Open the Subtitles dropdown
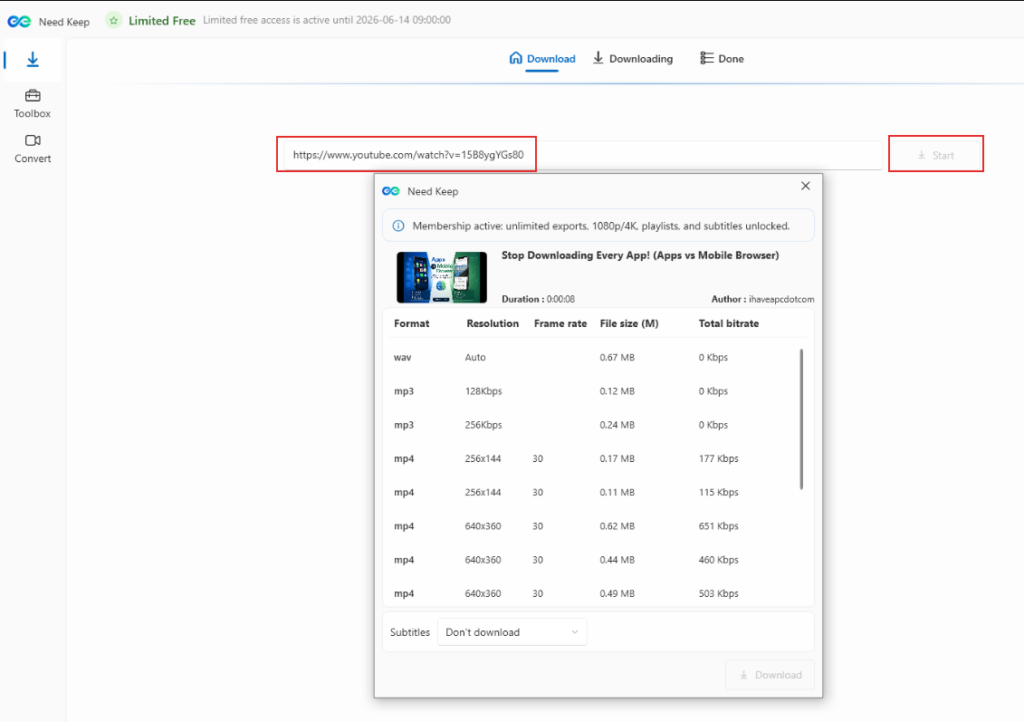The width and height of the screenshot is (1024, 722). pos(512,632)
